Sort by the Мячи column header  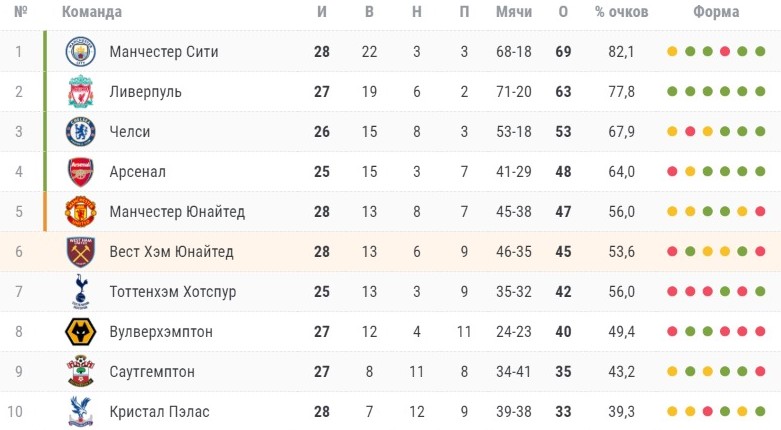pyautogui.click(x=514, y=11)
